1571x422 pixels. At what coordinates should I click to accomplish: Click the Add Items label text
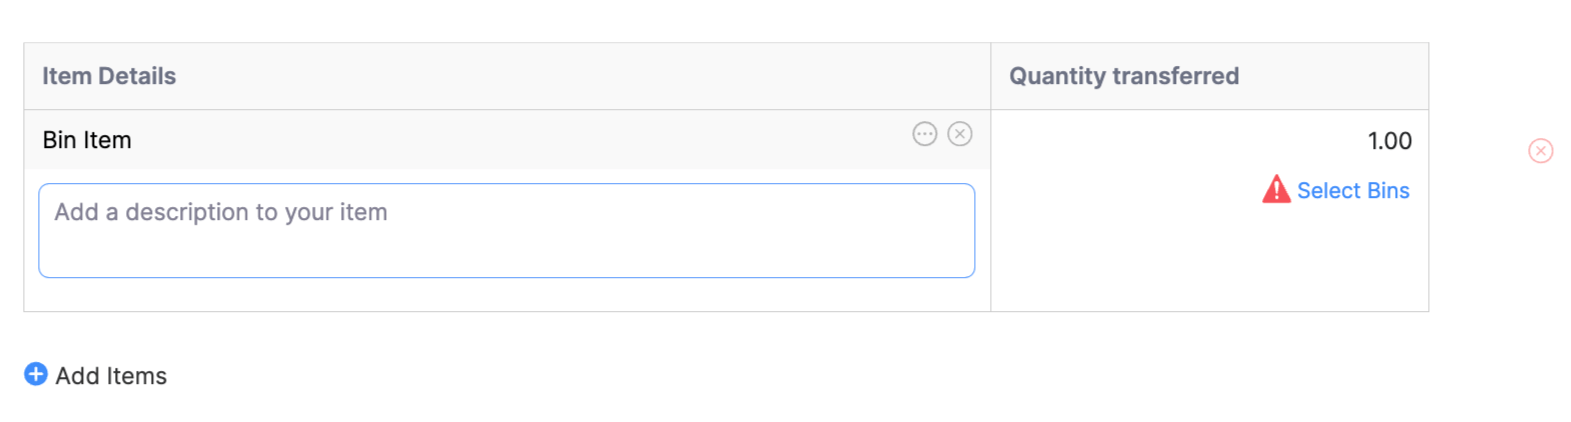click(111, 376)
